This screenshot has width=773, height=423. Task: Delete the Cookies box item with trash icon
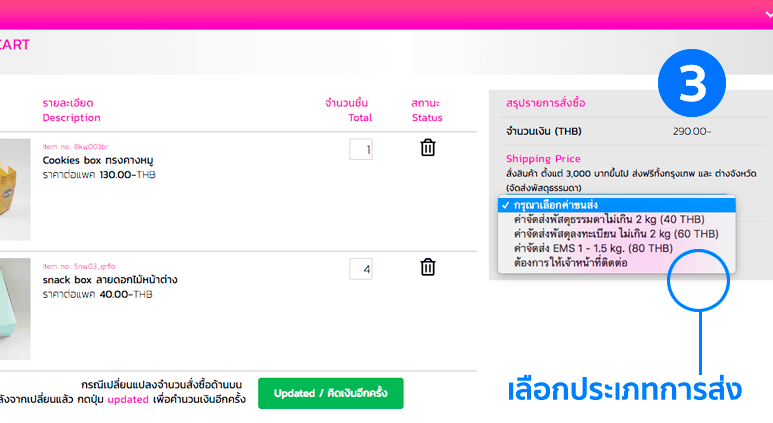(x=428, y=148)
